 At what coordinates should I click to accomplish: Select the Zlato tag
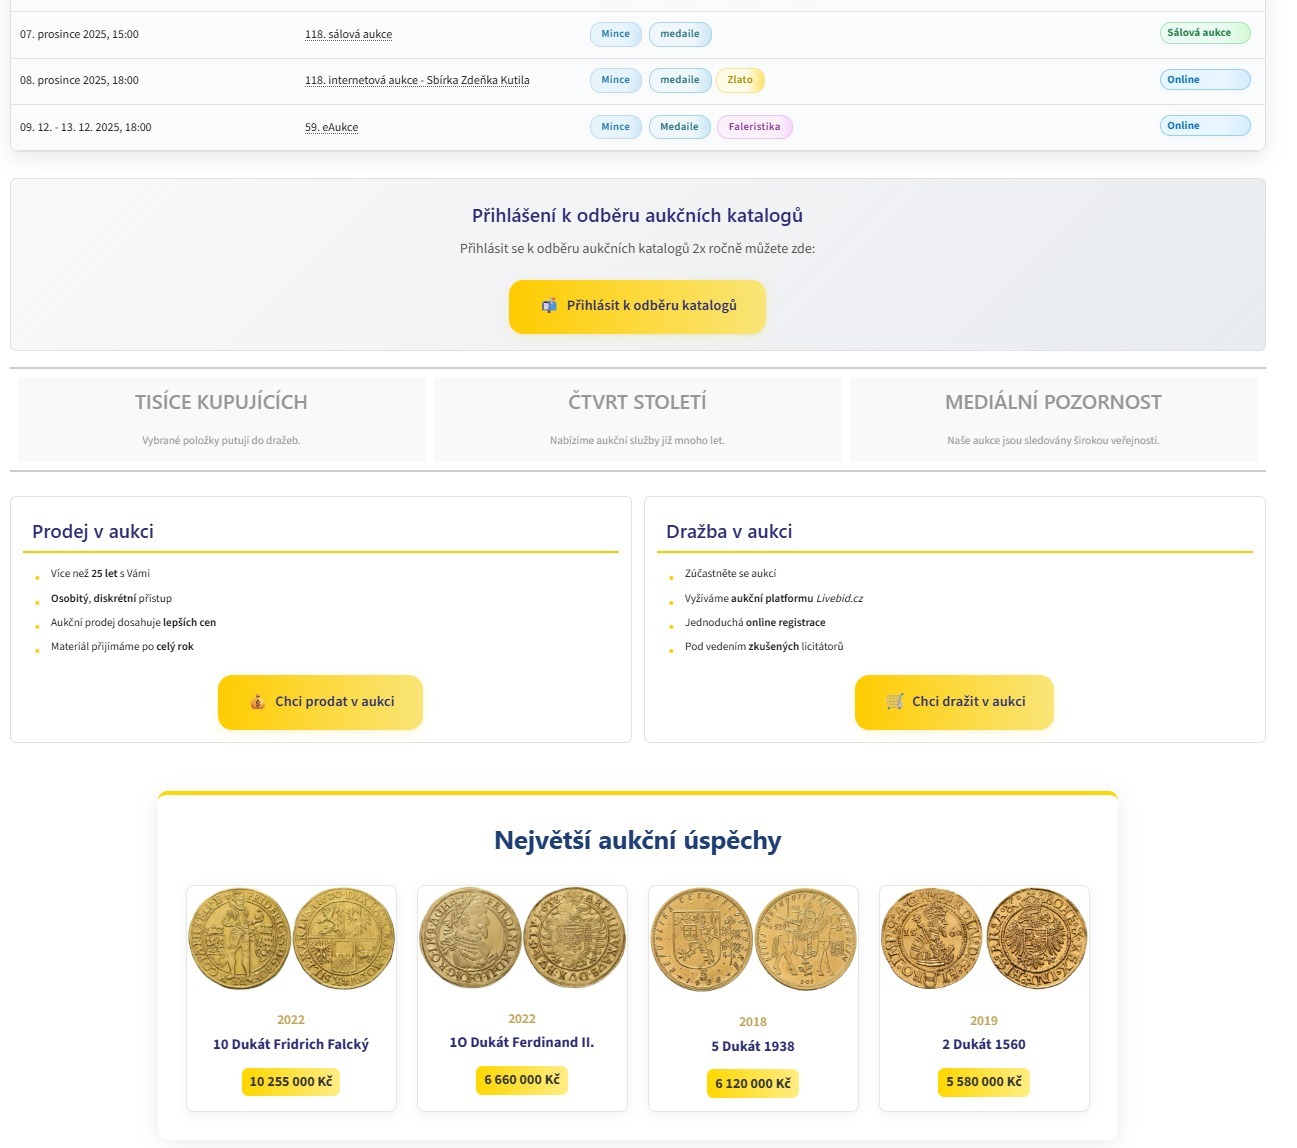click(x=740, y=80)
